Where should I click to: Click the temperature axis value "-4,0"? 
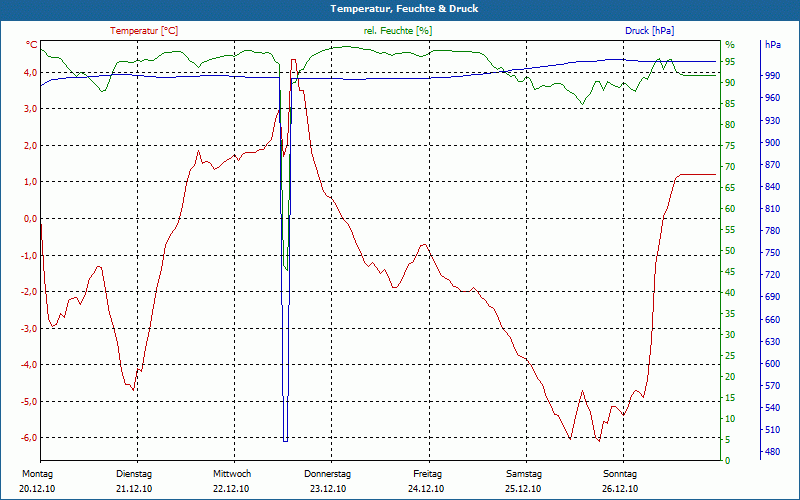(29, 365)
